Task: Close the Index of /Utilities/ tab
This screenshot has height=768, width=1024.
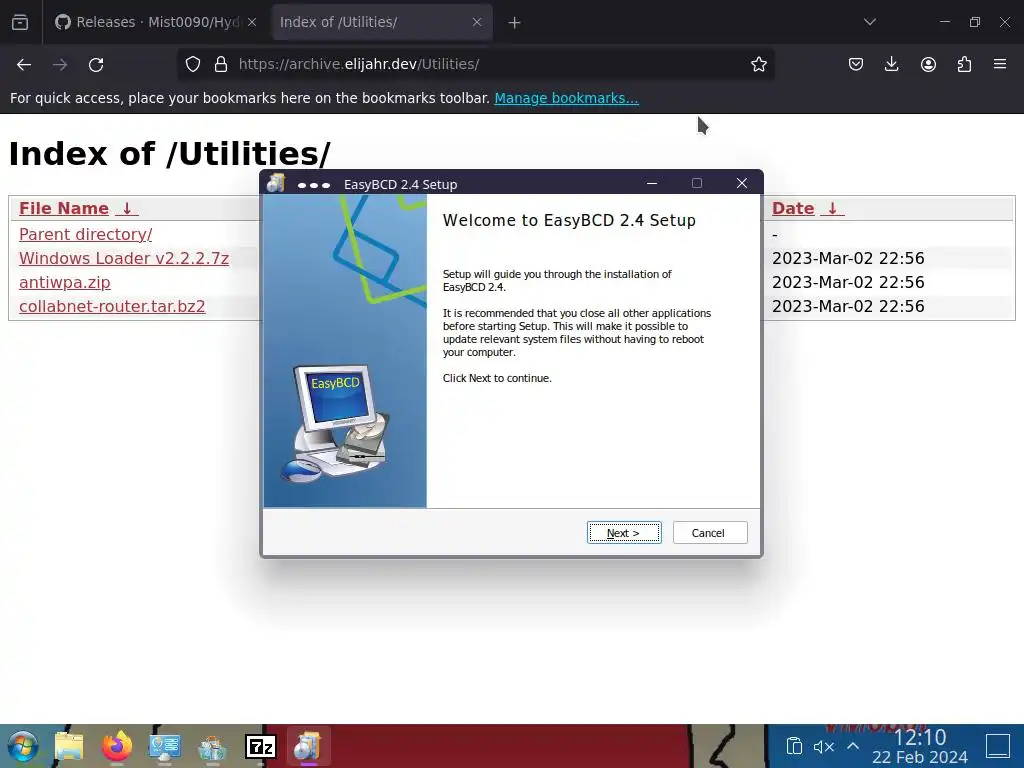Action: [477, 22]
